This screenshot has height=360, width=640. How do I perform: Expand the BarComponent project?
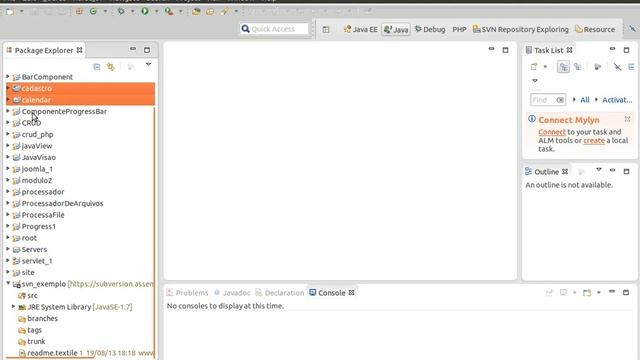pos(8,76)
